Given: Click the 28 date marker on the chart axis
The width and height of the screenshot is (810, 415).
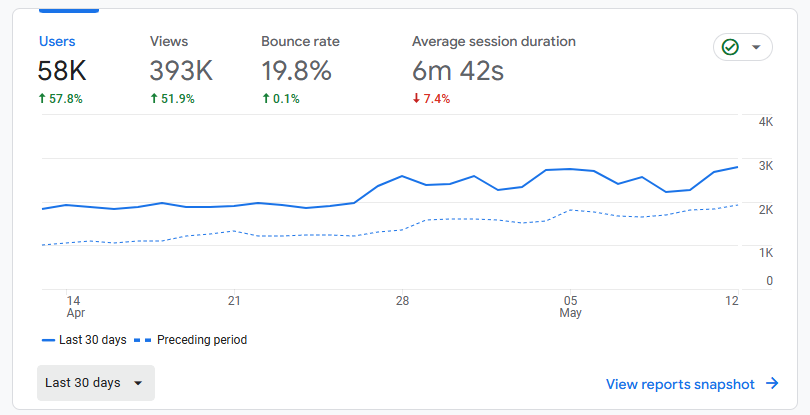Looking at the screenshot, I should pos(401,300).
